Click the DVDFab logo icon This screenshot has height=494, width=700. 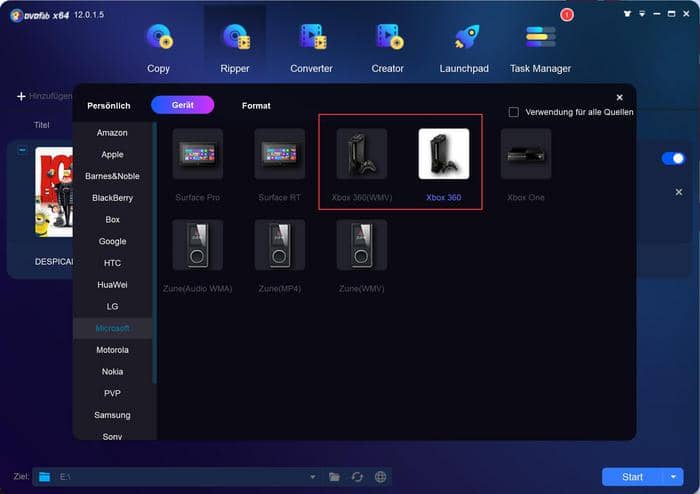coord(17,16)
